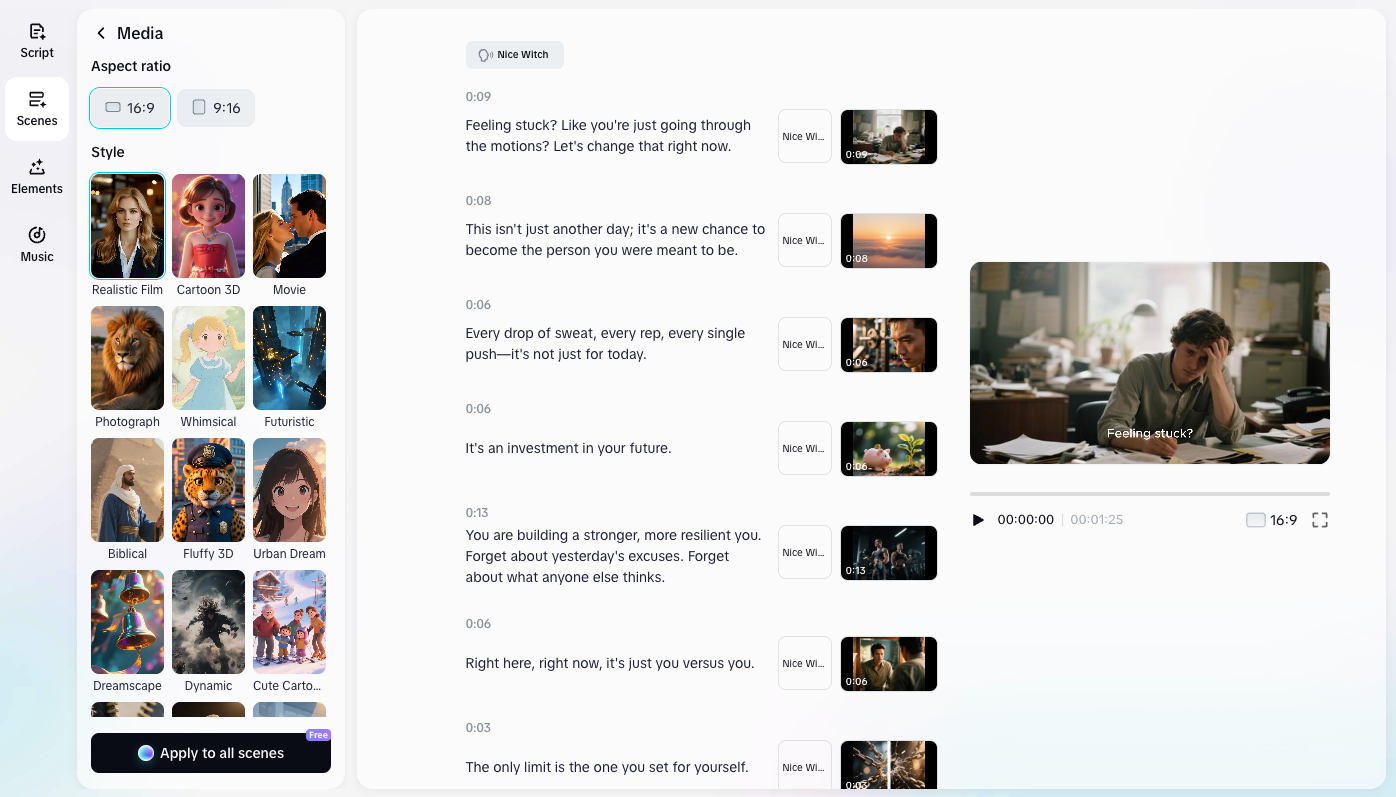
Task: Open the Script tab in the sidebar
Action: pyautogui.click(x=37, y=41)
